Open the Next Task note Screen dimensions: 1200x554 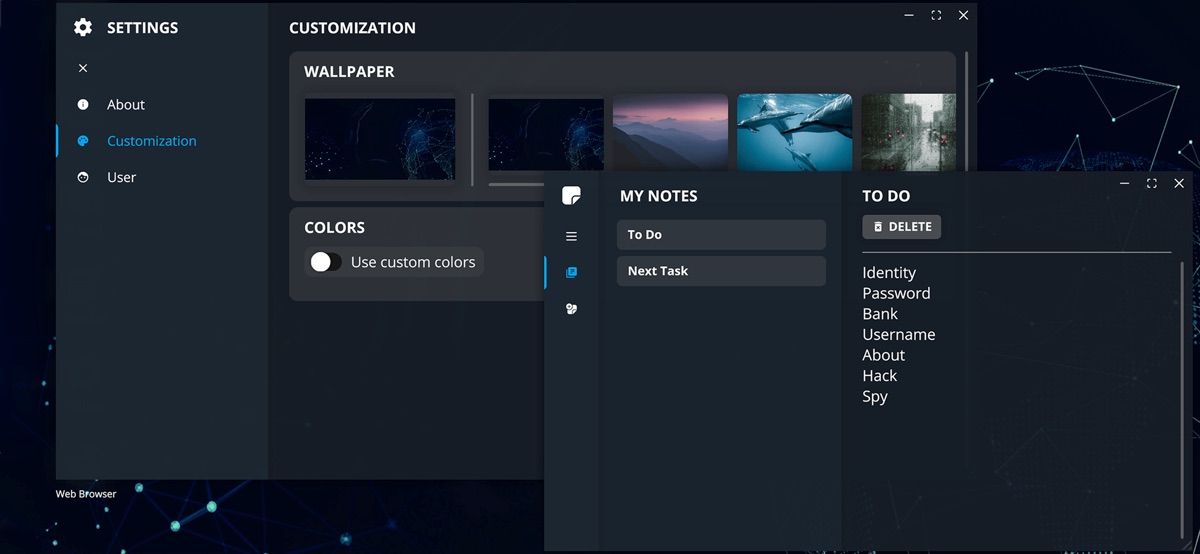tap(720, 271)
